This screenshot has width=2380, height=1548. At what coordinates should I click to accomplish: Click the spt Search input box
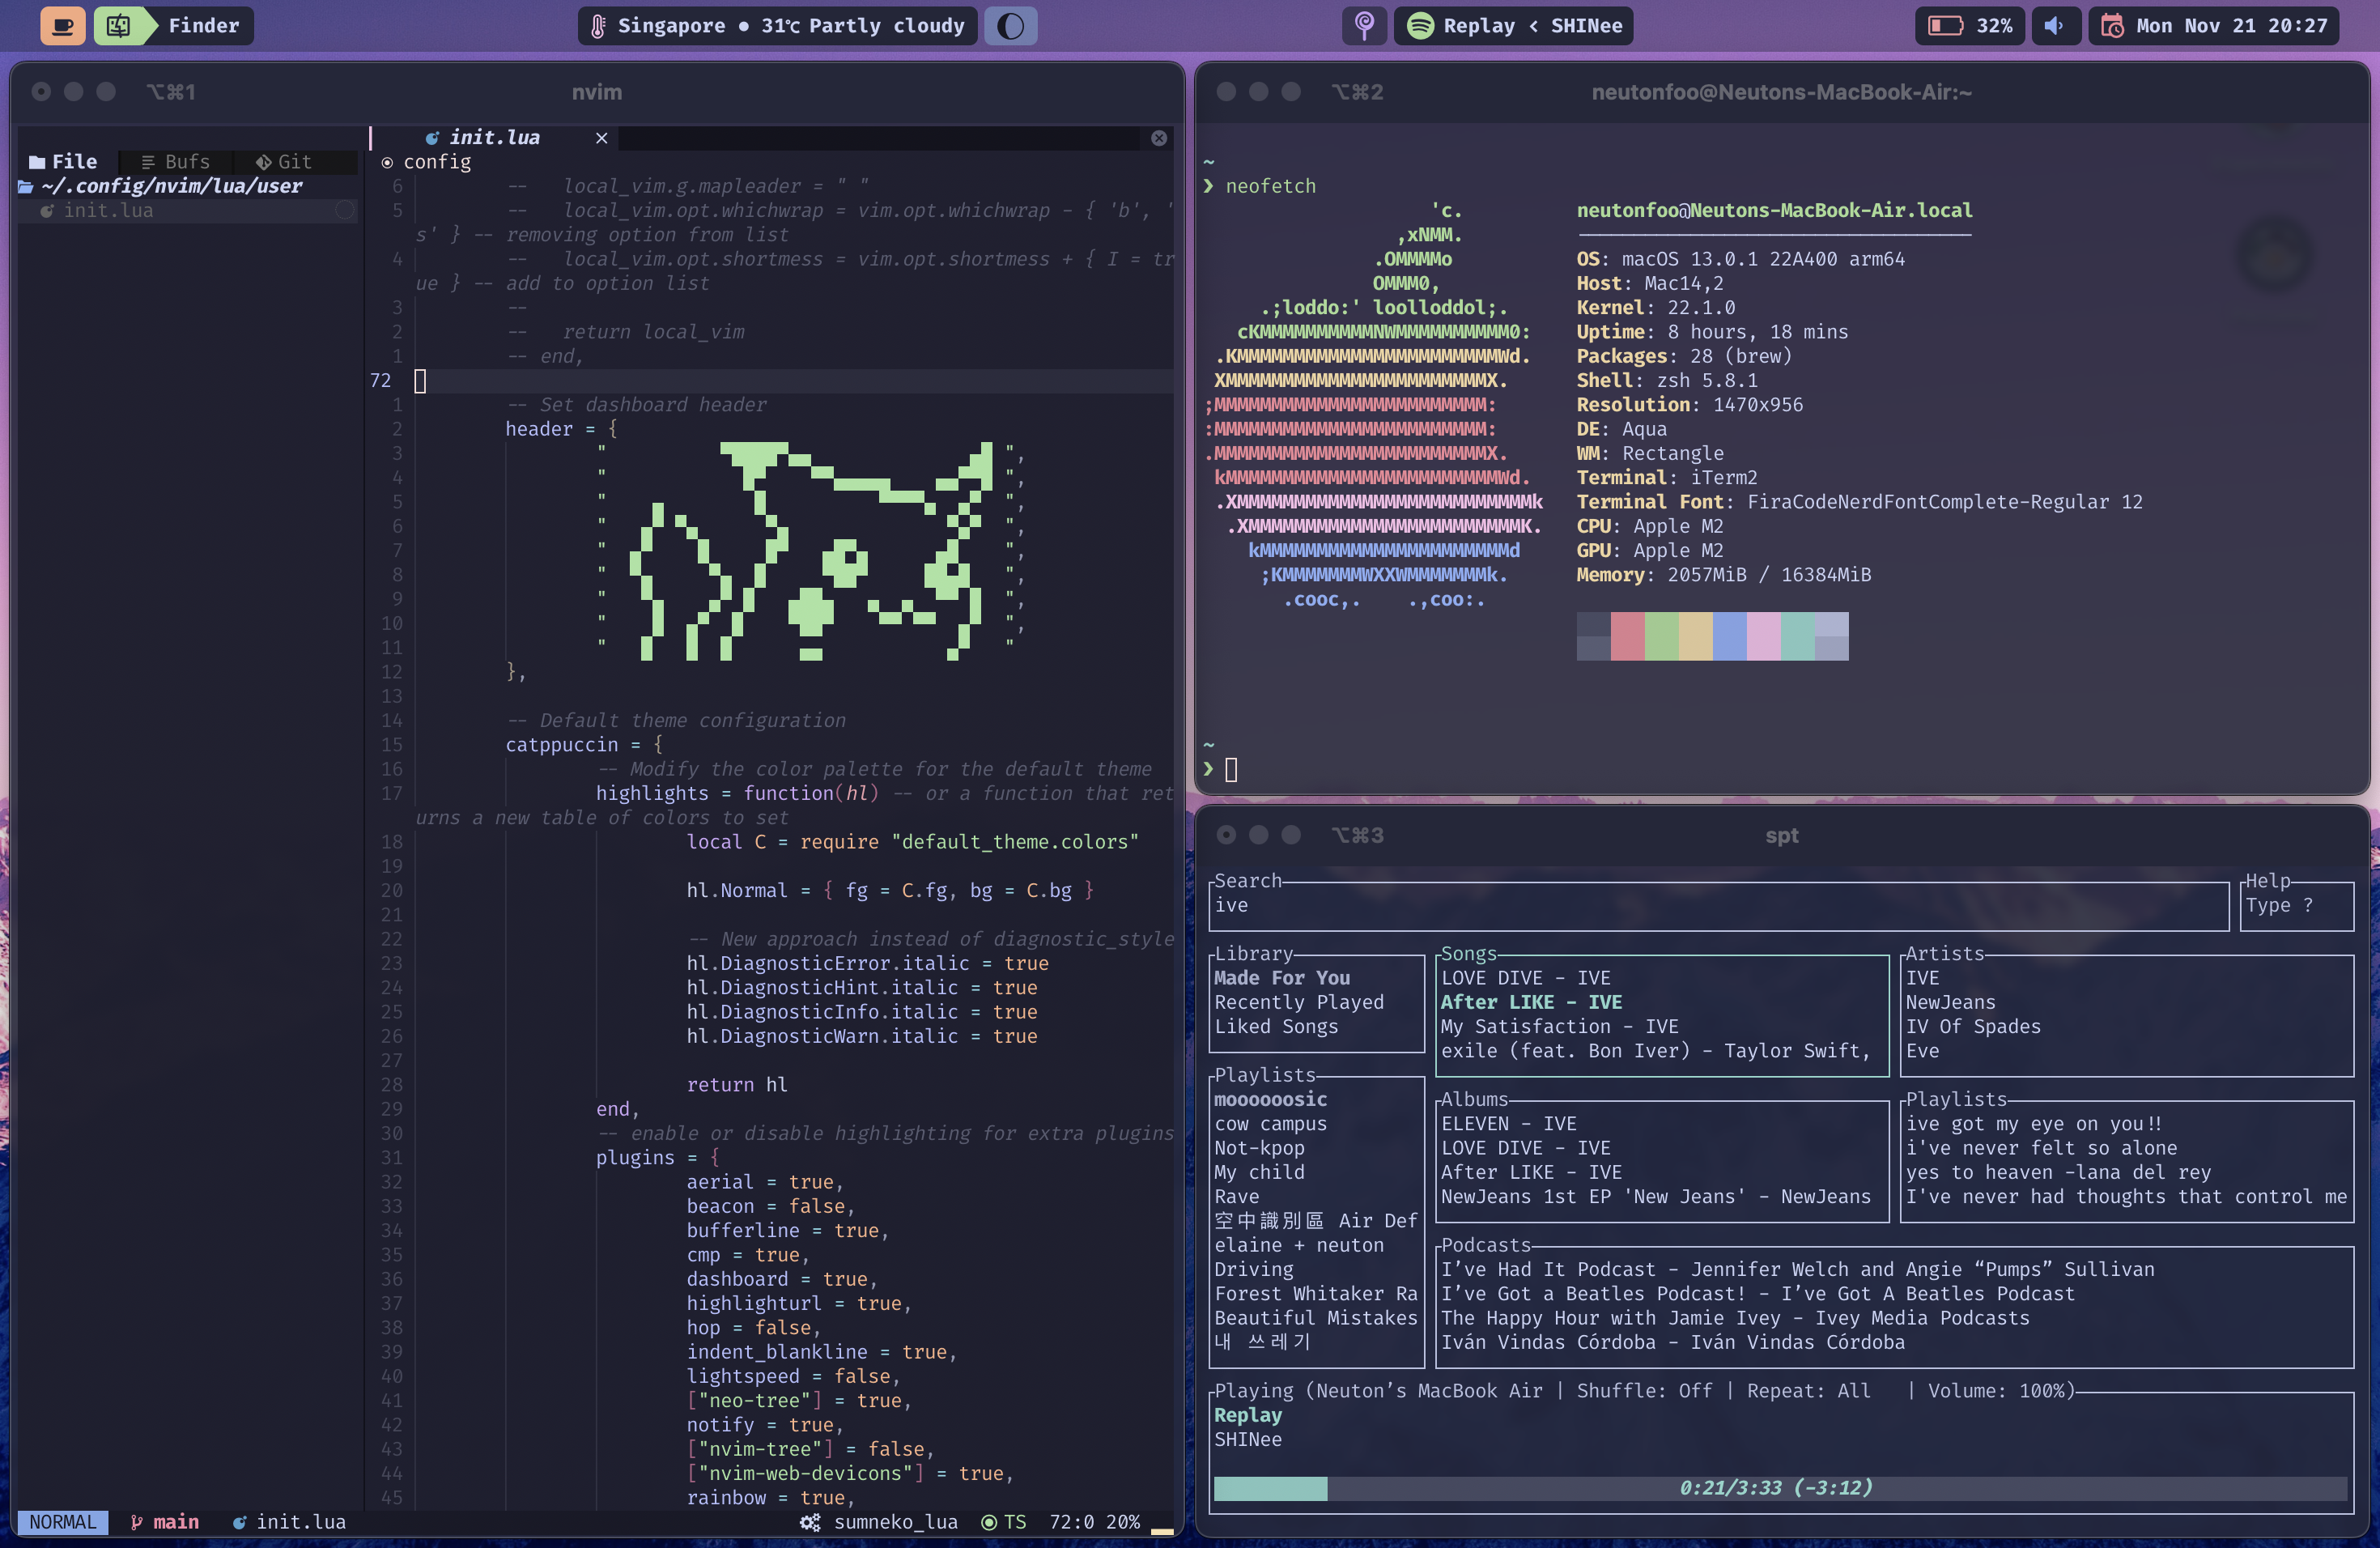(x=1718, y=905)
